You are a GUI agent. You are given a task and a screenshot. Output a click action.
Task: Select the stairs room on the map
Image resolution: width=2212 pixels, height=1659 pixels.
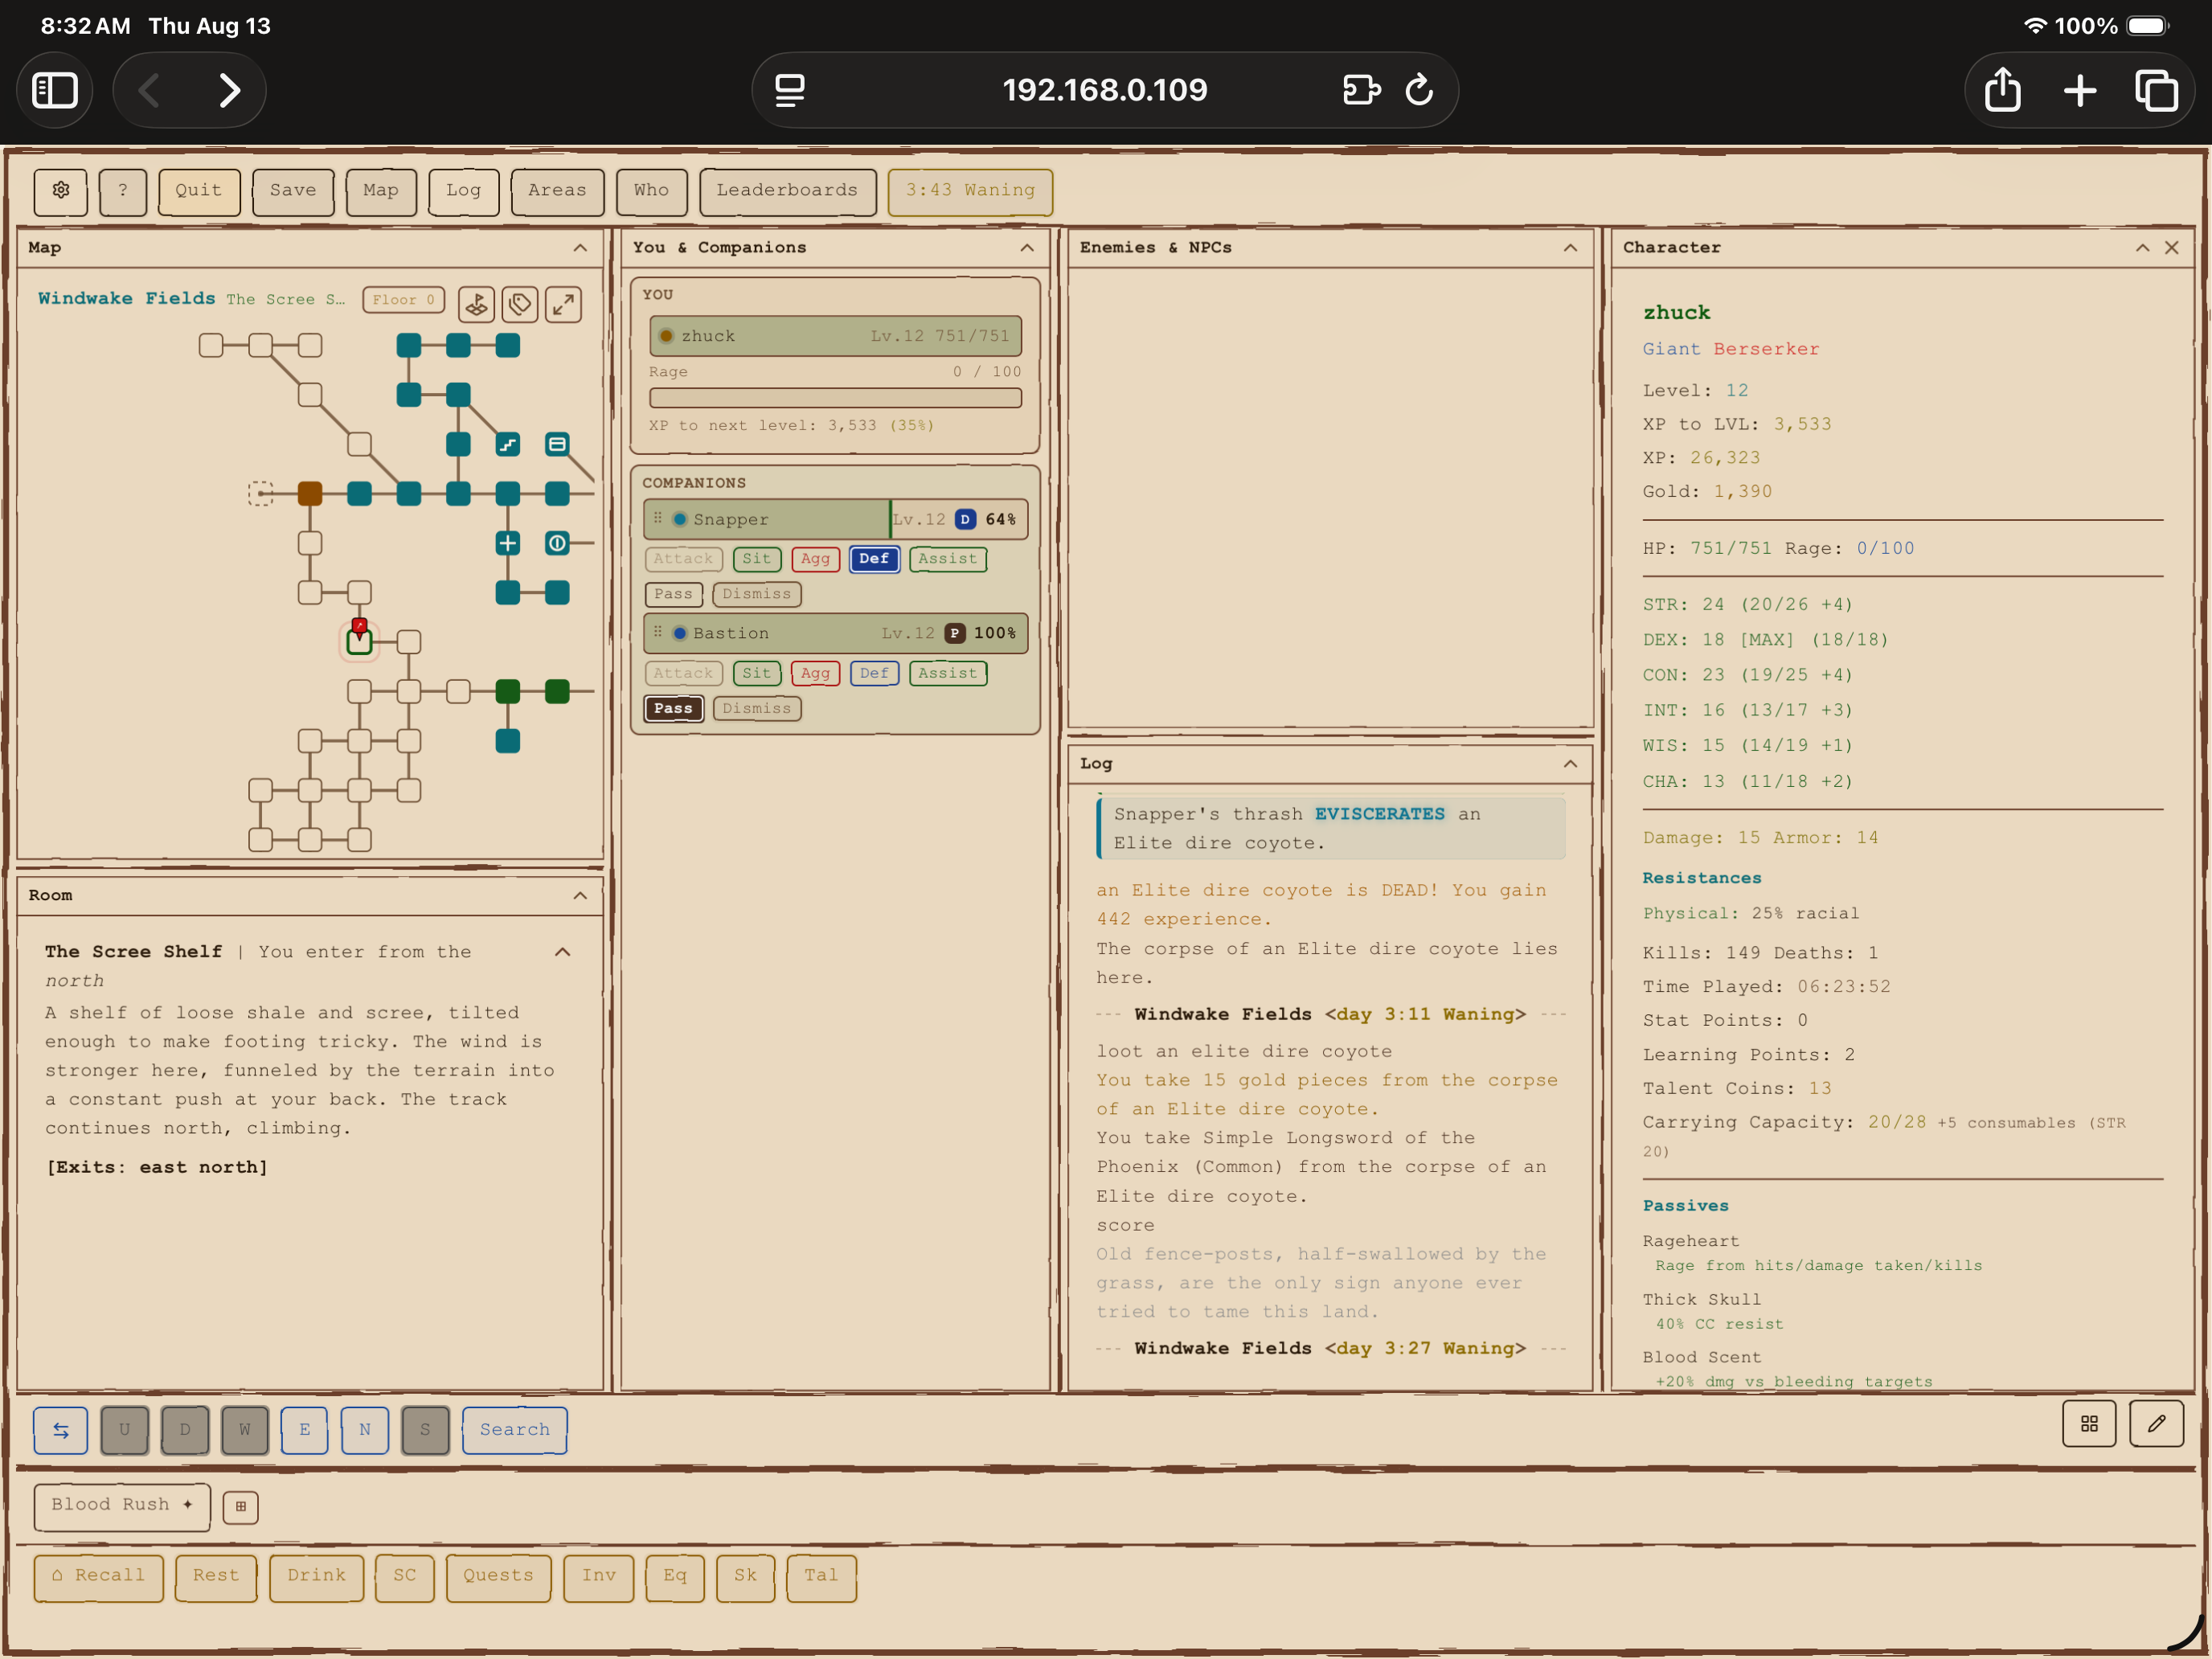(508, 444)
